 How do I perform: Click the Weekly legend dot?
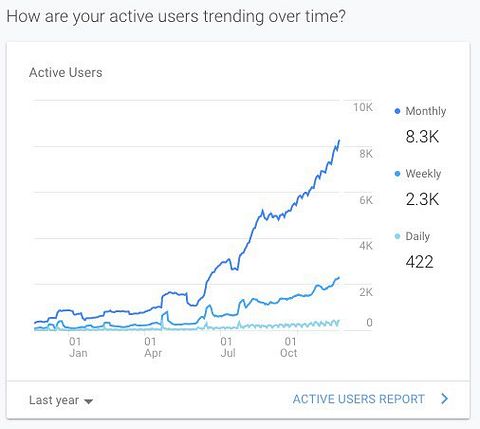(397, 174)
